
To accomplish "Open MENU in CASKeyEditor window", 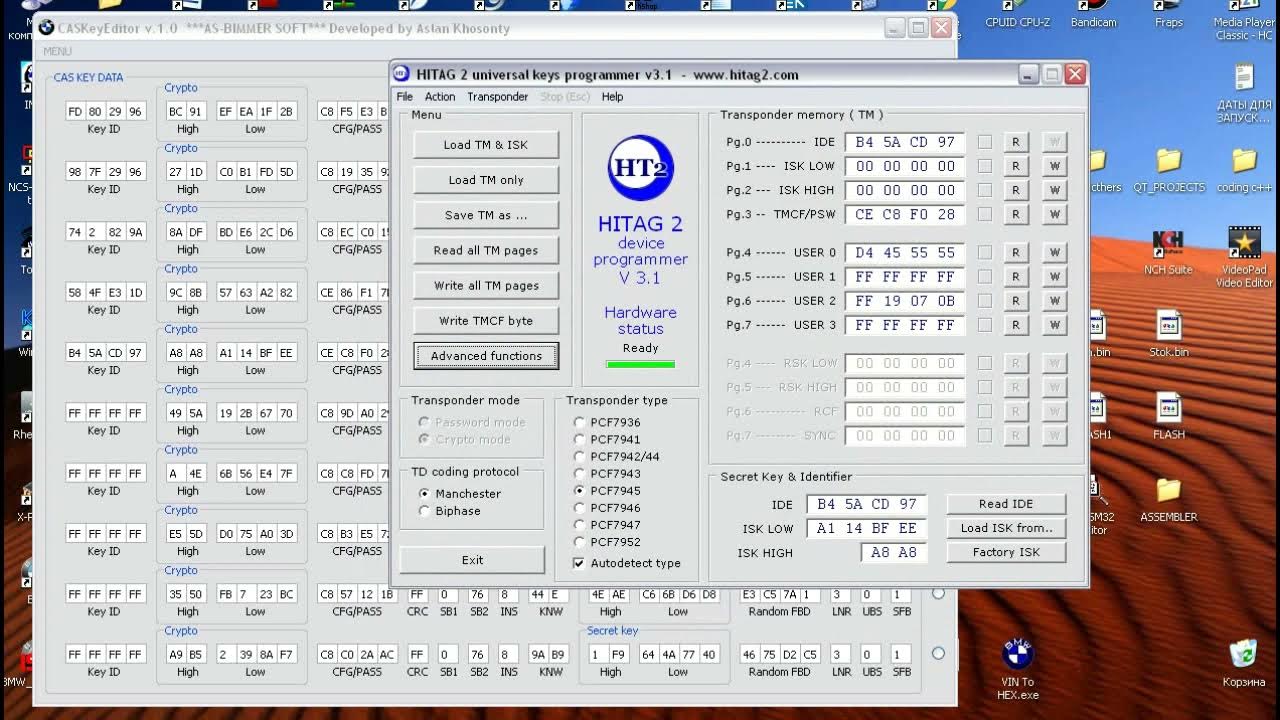I will pos(57,51).
